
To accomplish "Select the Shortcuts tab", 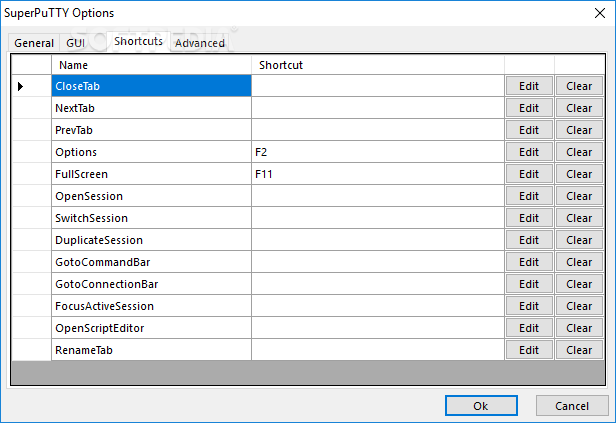I will [x=138, y=41].
